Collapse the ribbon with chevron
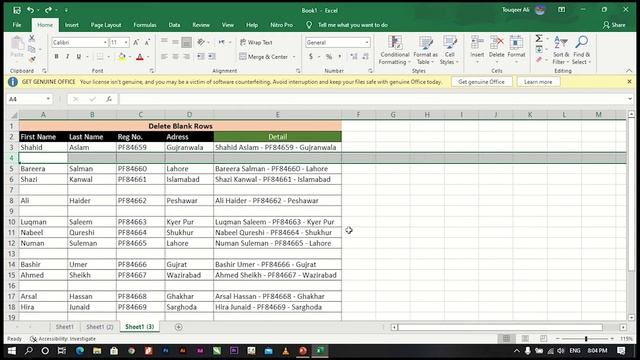640x360 pixels. tap(629, 71)
